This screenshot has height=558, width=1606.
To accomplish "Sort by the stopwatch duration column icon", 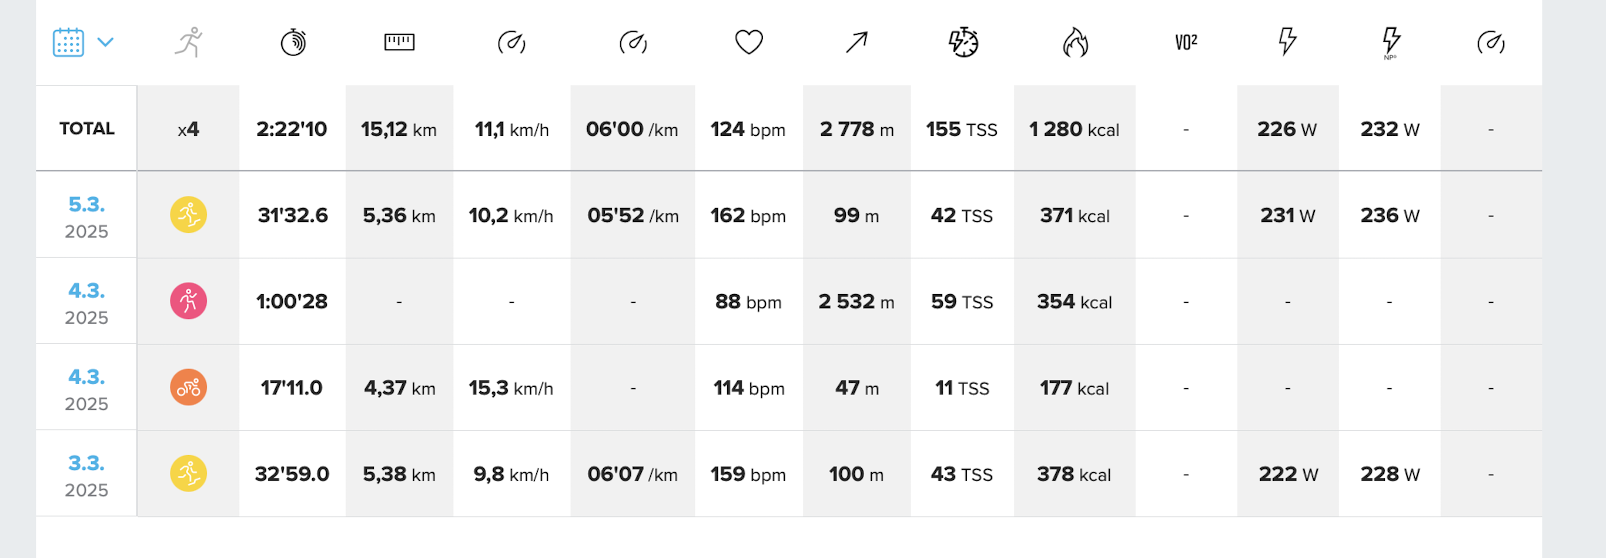I will [293, 42].
